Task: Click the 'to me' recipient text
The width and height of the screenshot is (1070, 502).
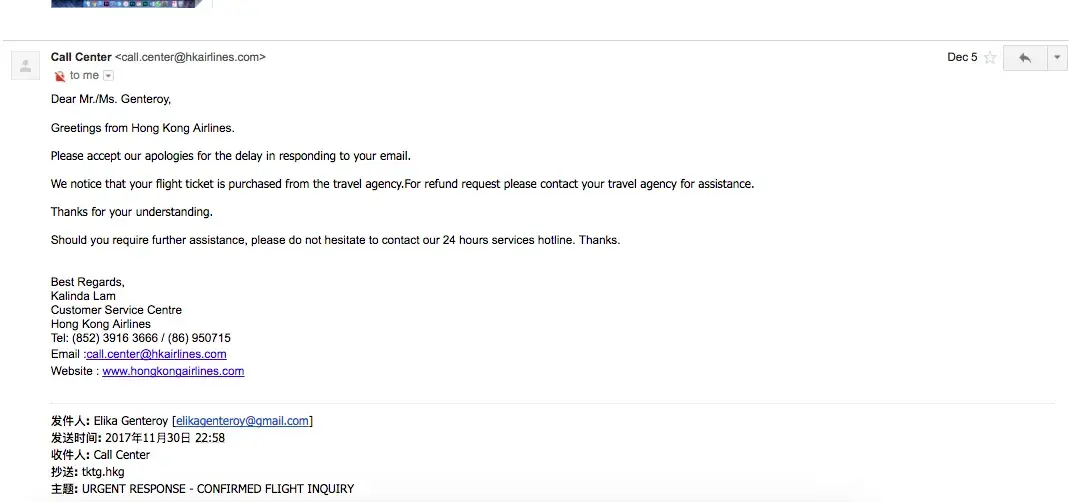Action: click(84, 76)
